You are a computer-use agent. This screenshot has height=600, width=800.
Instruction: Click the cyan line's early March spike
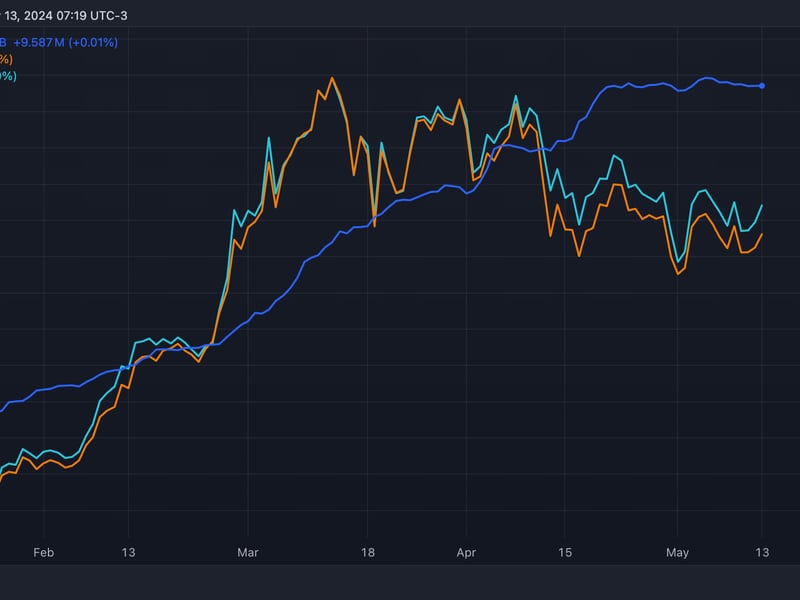tap(268, 138)
